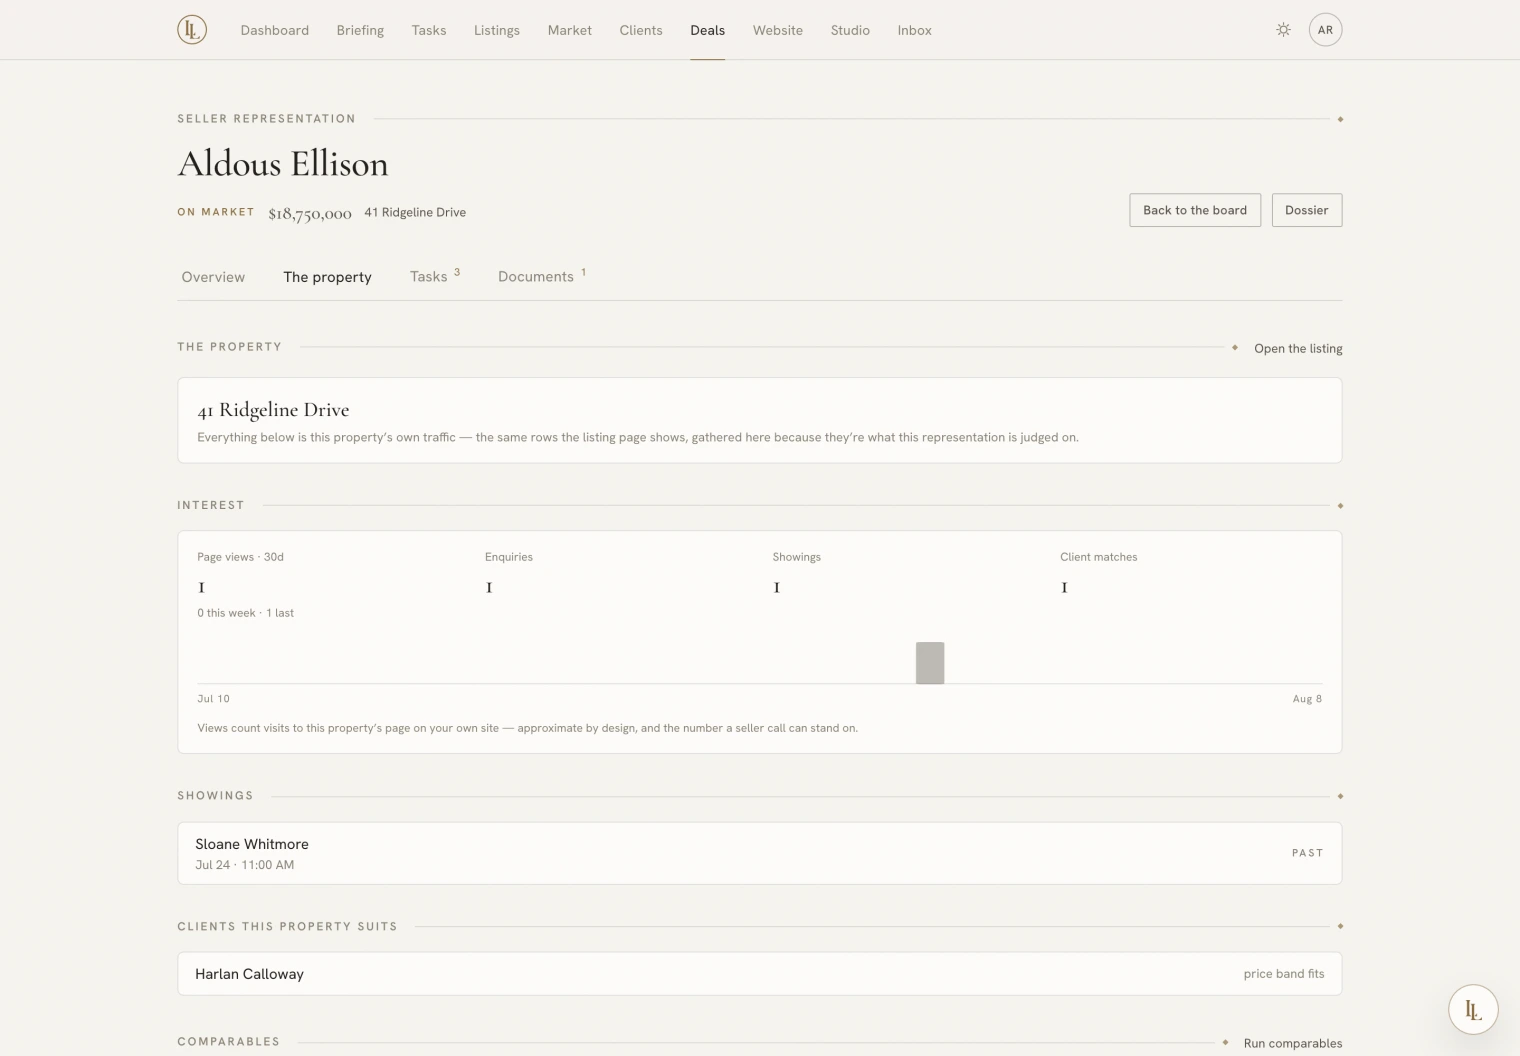Go to the Listings nav item
This screenshot has width=1520, height=1056.
coord(496,30)
